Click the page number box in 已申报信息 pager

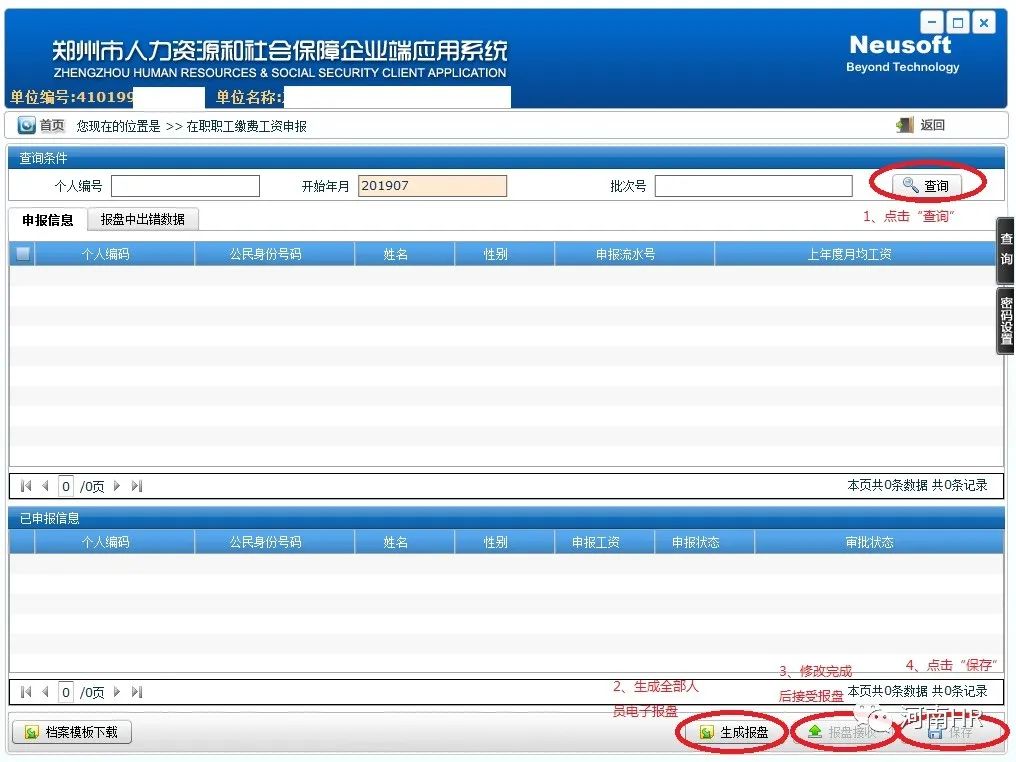coord(65,692)
